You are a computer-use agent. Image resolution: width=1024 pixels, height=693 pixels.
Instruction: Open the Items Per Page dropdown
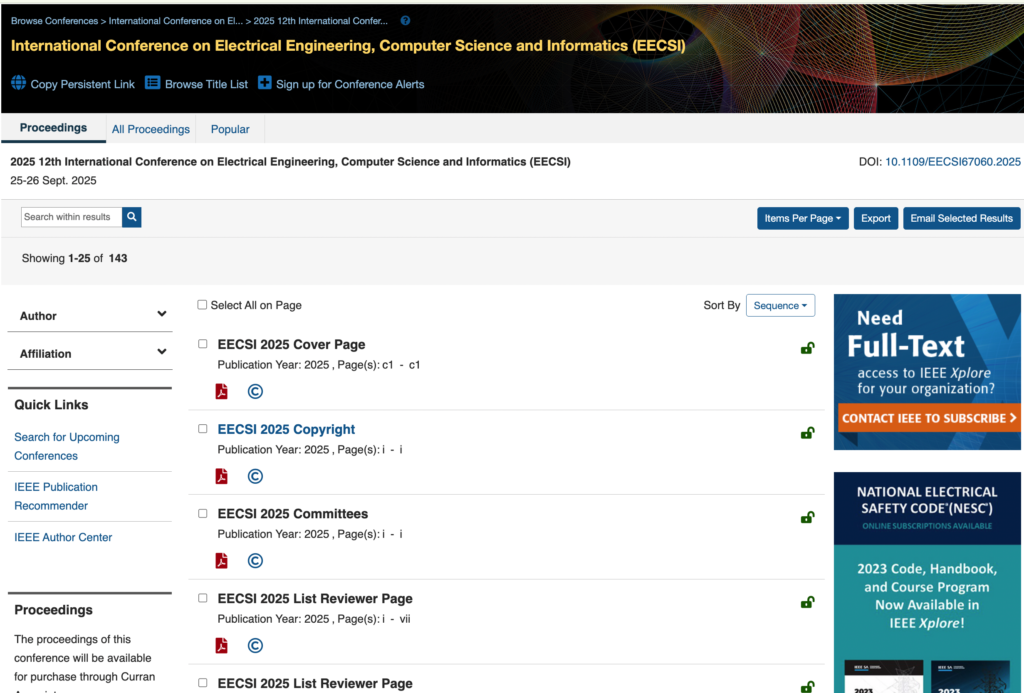tap(802, 218)
